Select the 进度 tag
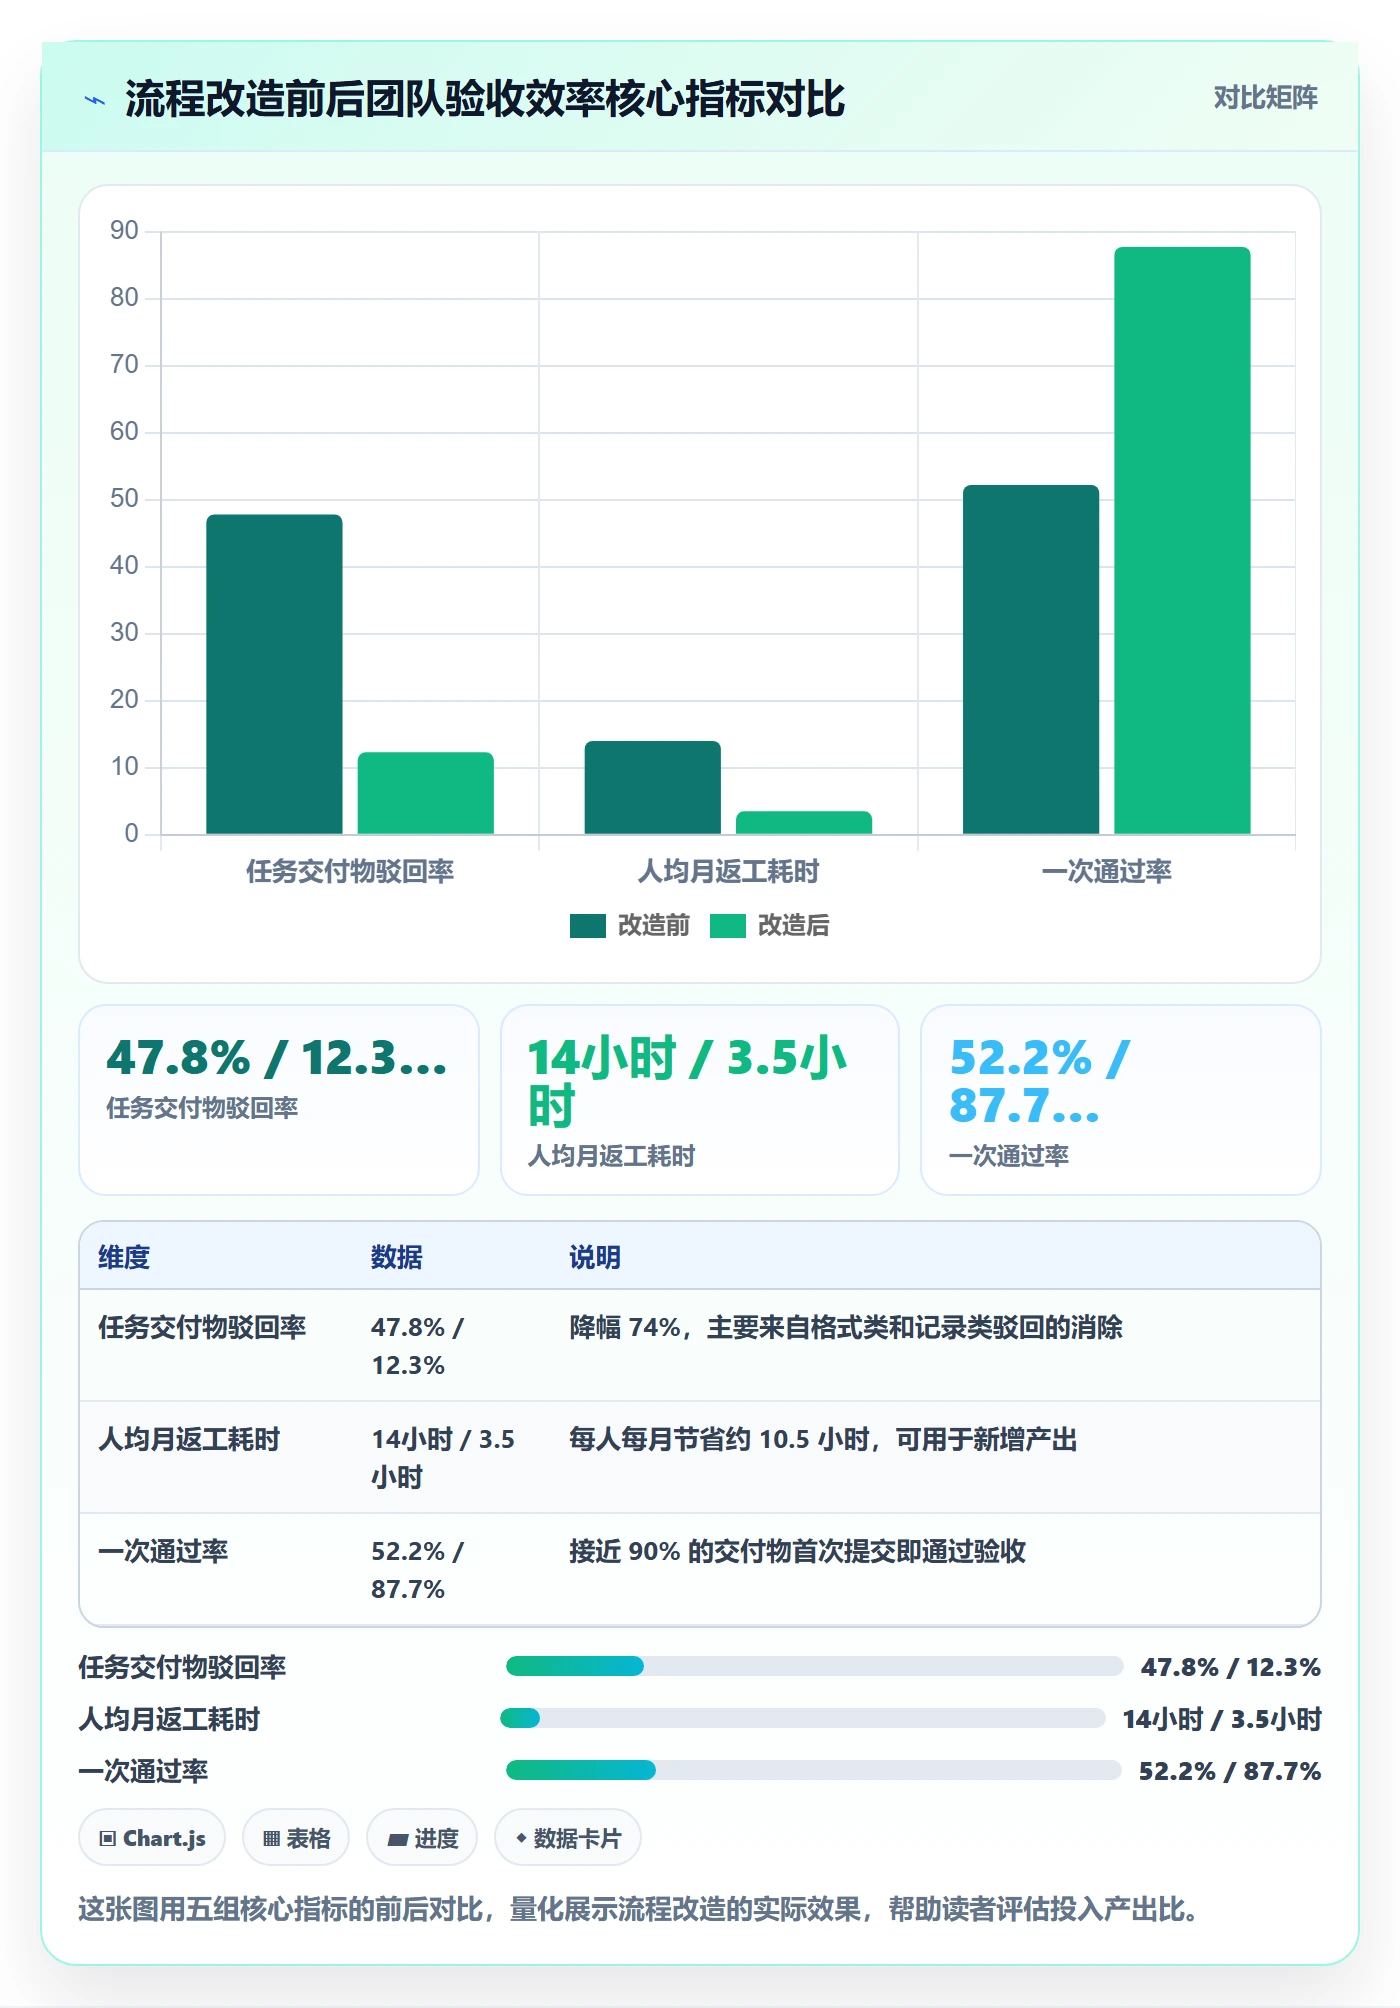1400x2008 pixels. (422, 1838)
